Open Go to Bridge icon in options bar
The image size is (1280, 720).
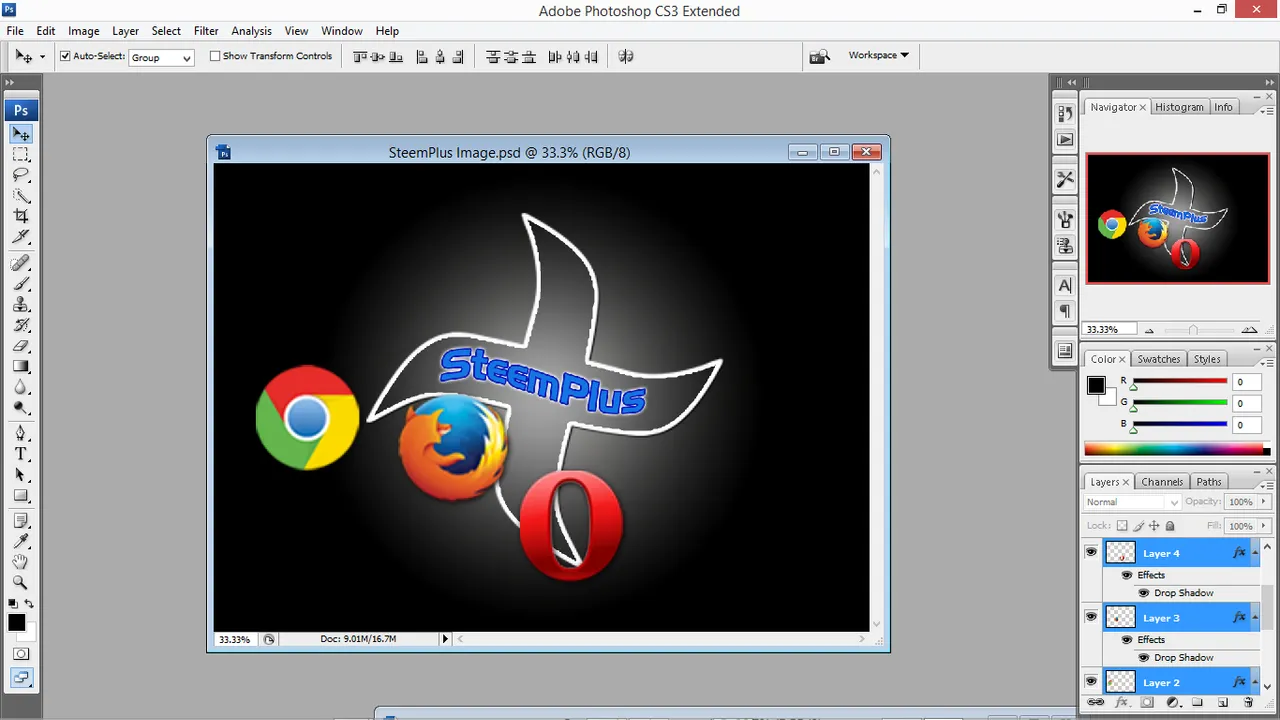(820, 57)
